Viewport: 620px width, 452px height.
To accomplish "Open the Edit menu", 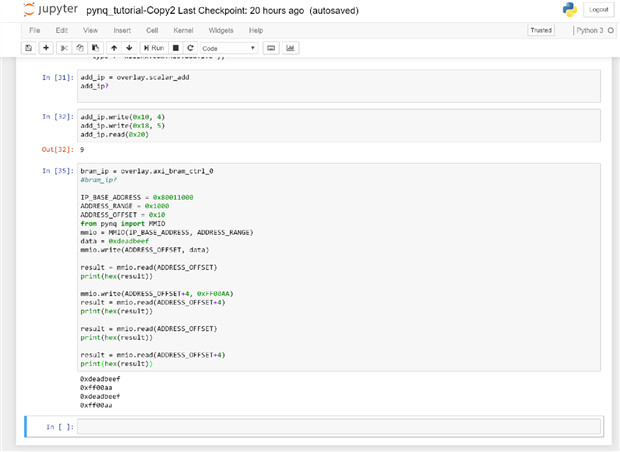I will pos(62,30).
